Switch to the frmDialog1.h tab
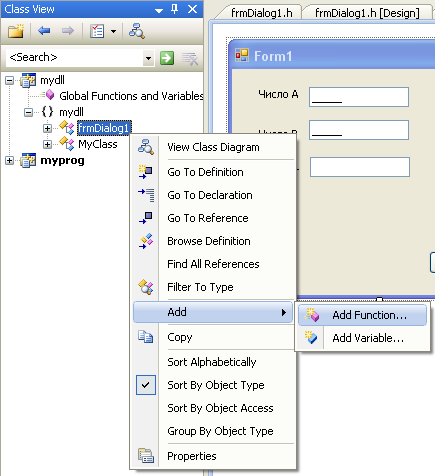Screen dimensions: 435x476 [x=261, y=13]
